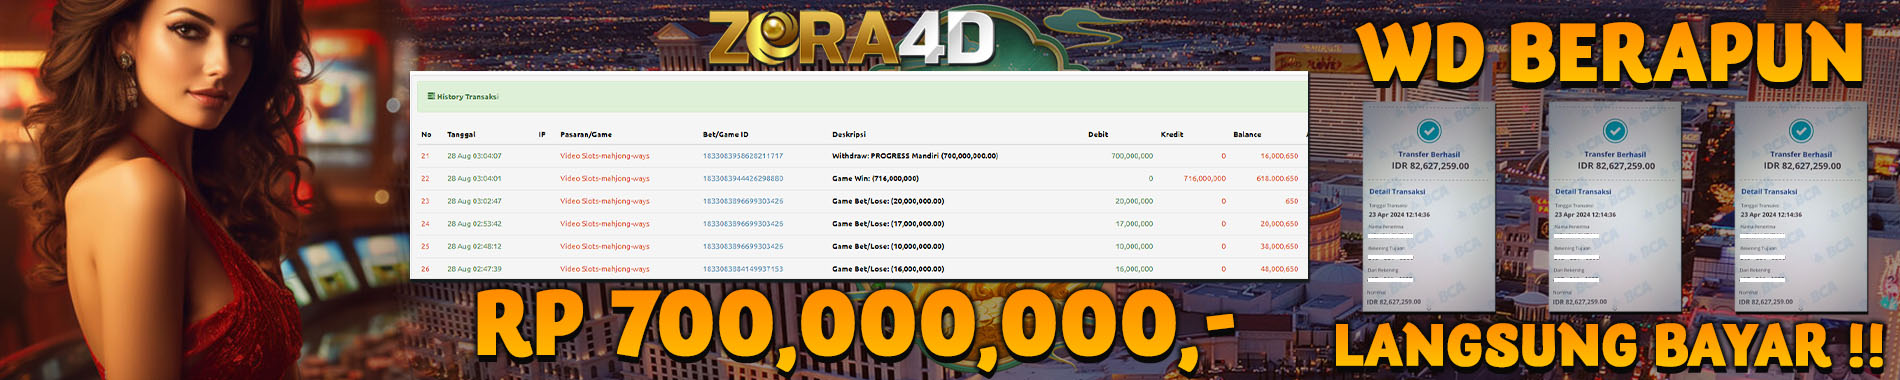
Task: Click the Balance column header
Action: coord(1247,134)
